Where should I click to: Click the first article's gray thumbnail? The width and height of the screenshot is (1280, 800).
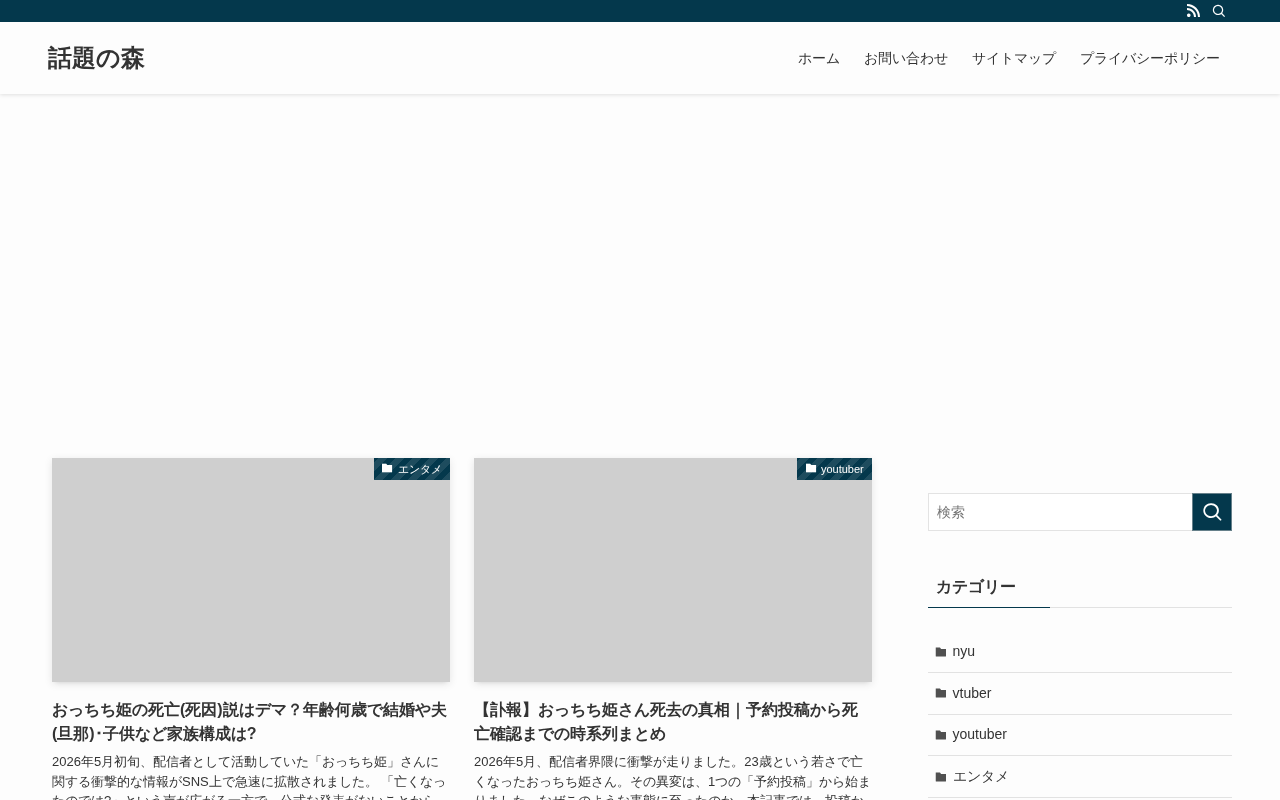251,570
